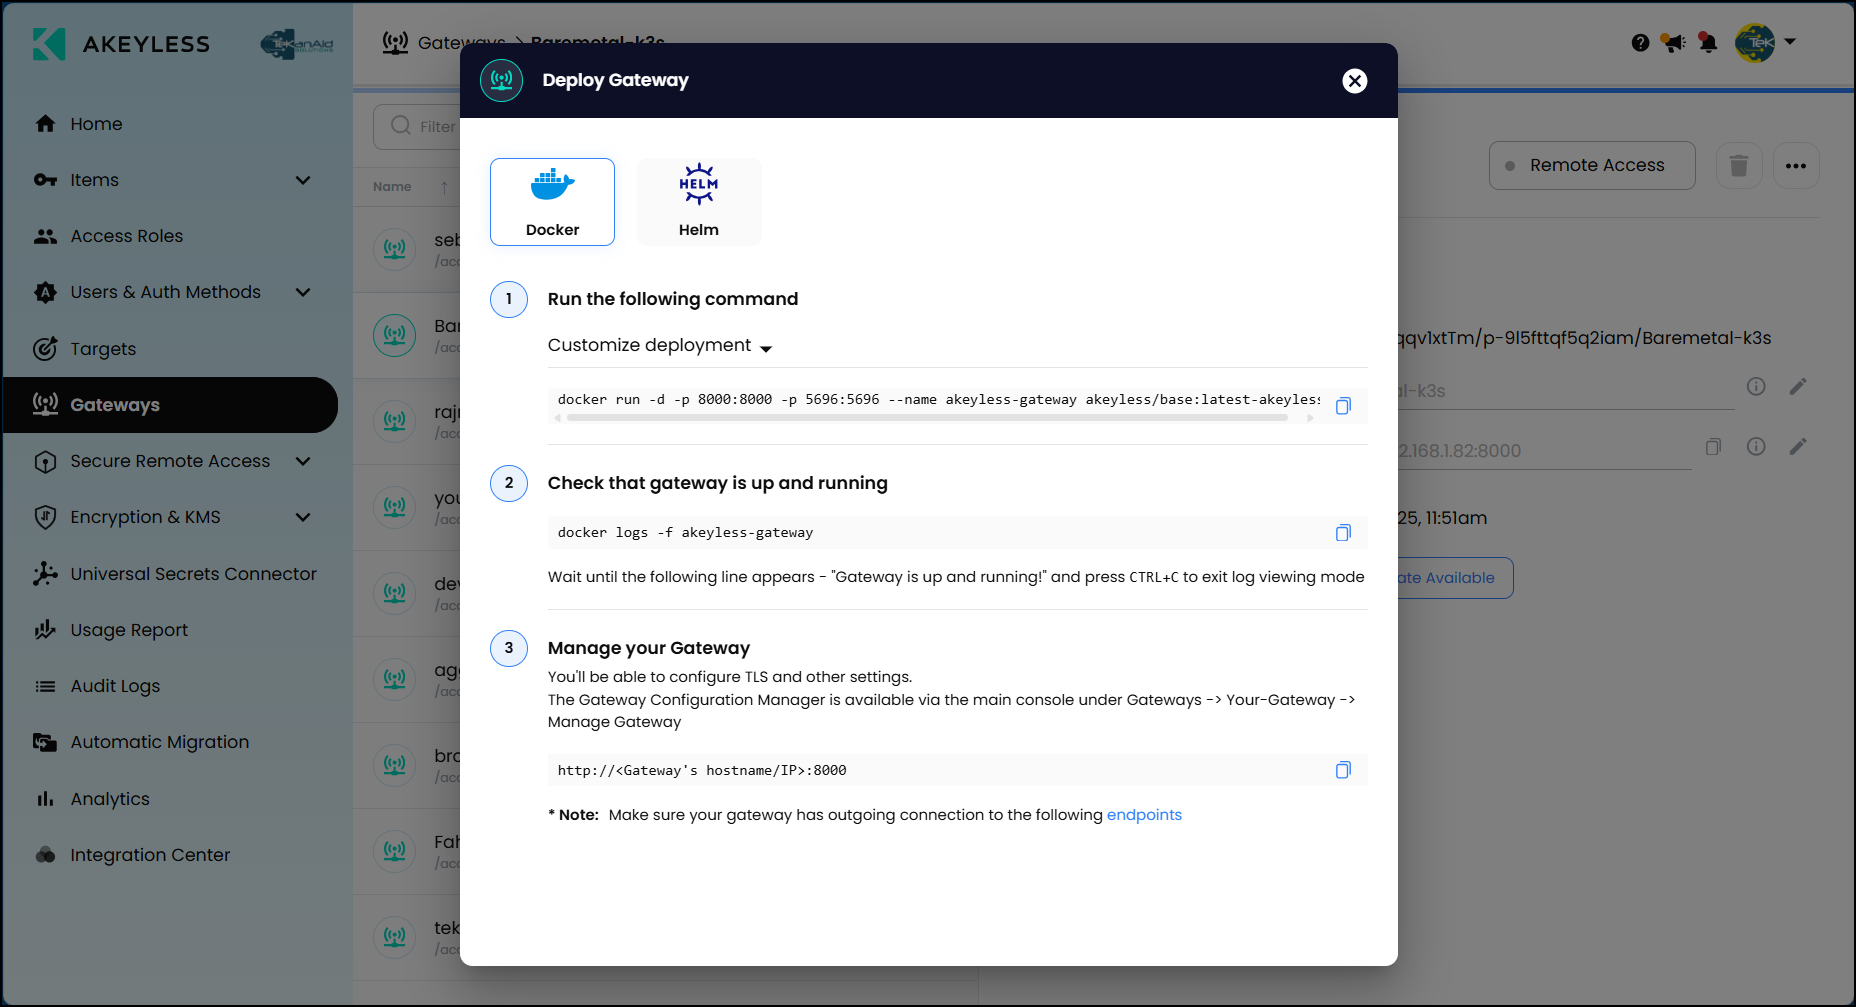
Task: Click the Gateways antenna sidebar icon
Action: pos(45,404)
